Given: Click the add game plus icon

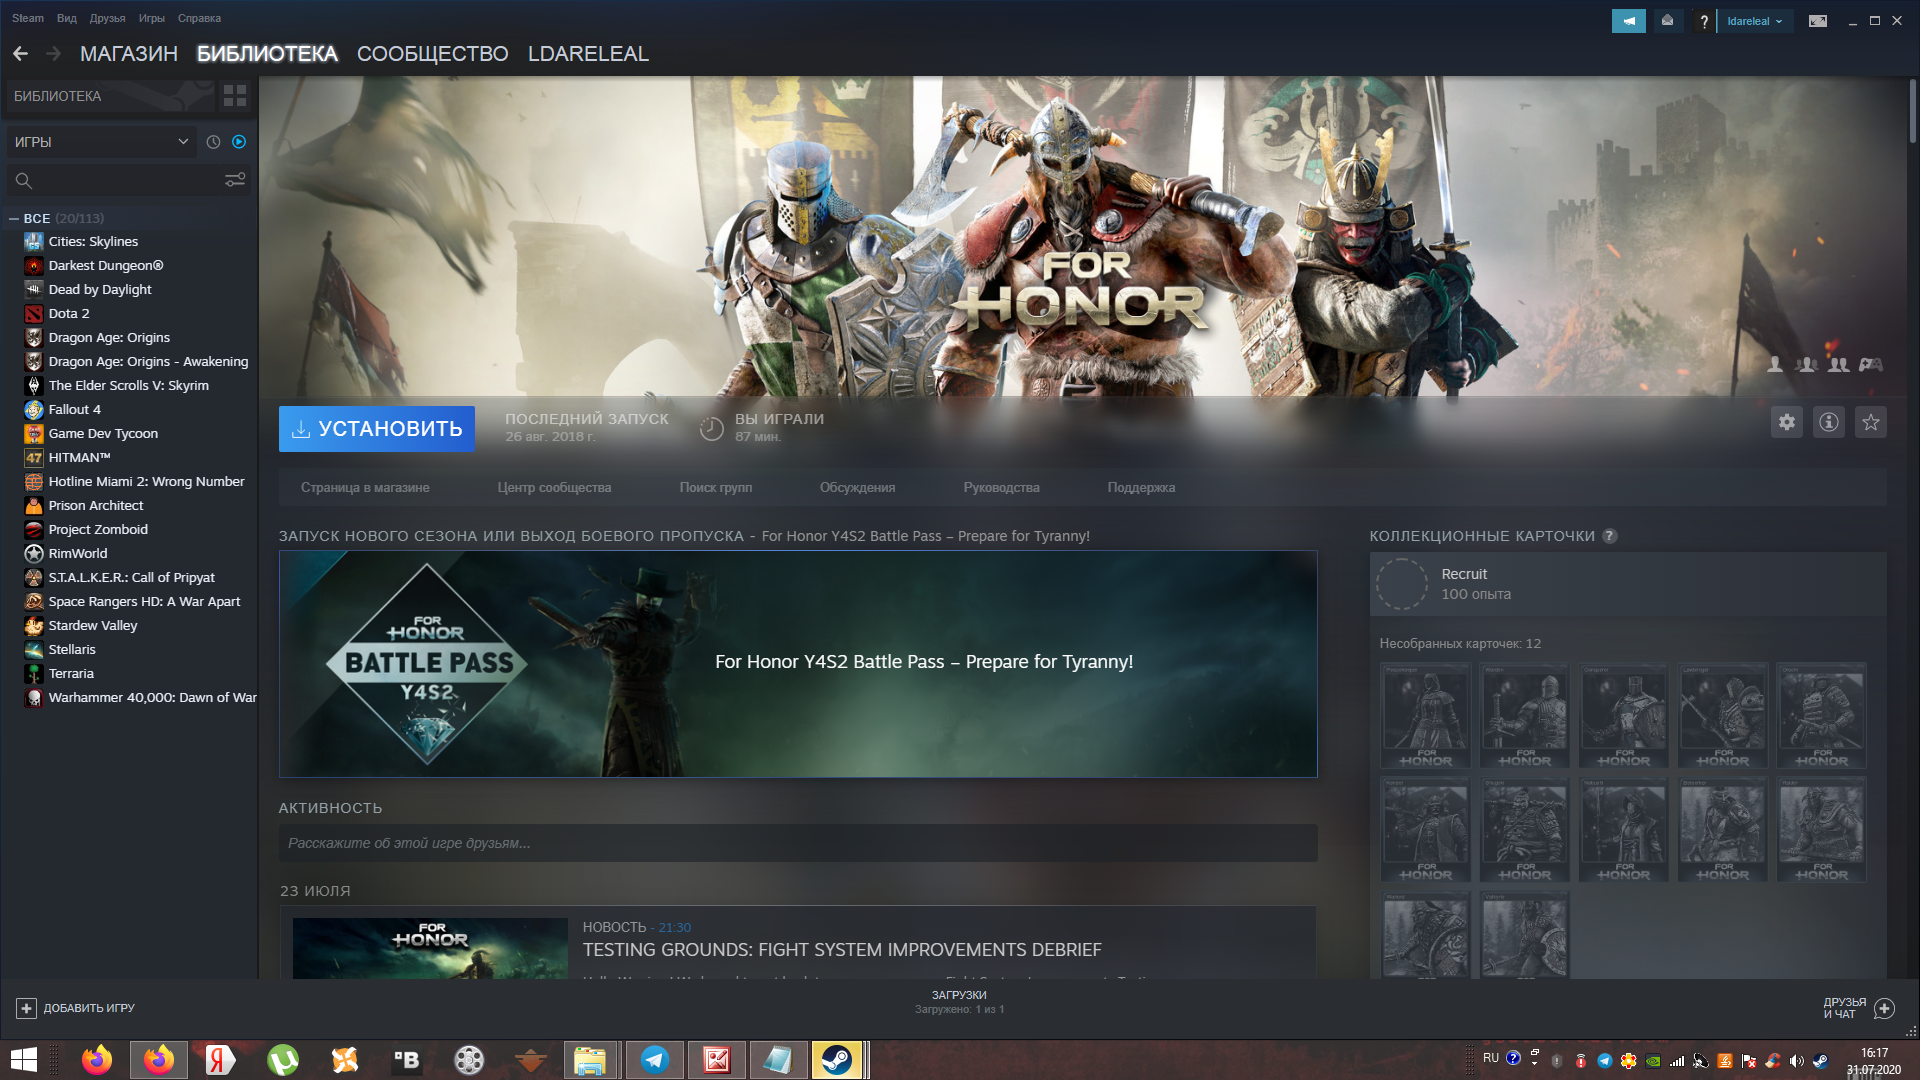Looking at the screenshot, I should 27,1008.
